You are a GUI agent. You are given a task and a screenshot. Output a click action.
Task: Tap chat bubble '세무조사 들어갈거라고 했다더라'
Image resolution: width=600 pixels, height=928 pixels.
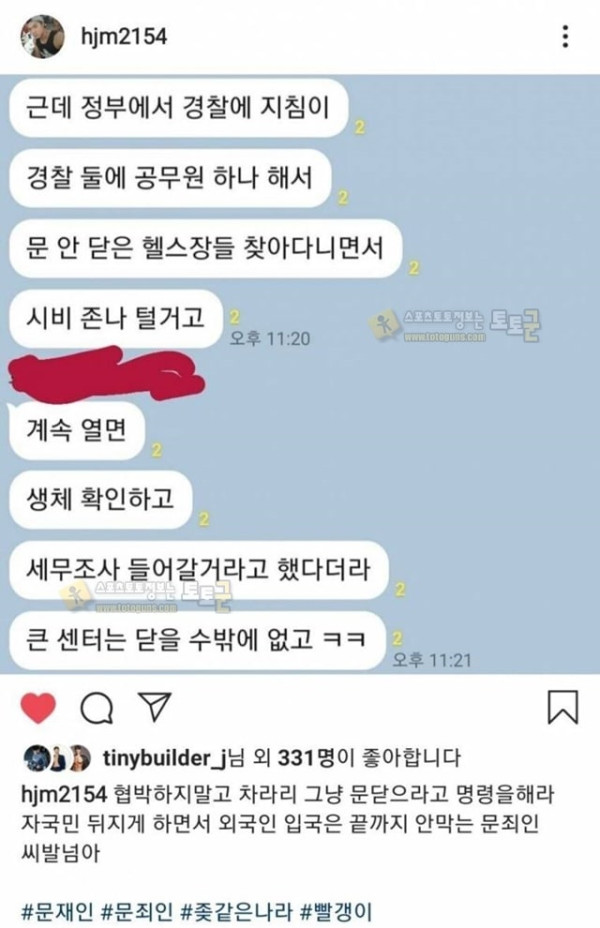pos(199,570)
